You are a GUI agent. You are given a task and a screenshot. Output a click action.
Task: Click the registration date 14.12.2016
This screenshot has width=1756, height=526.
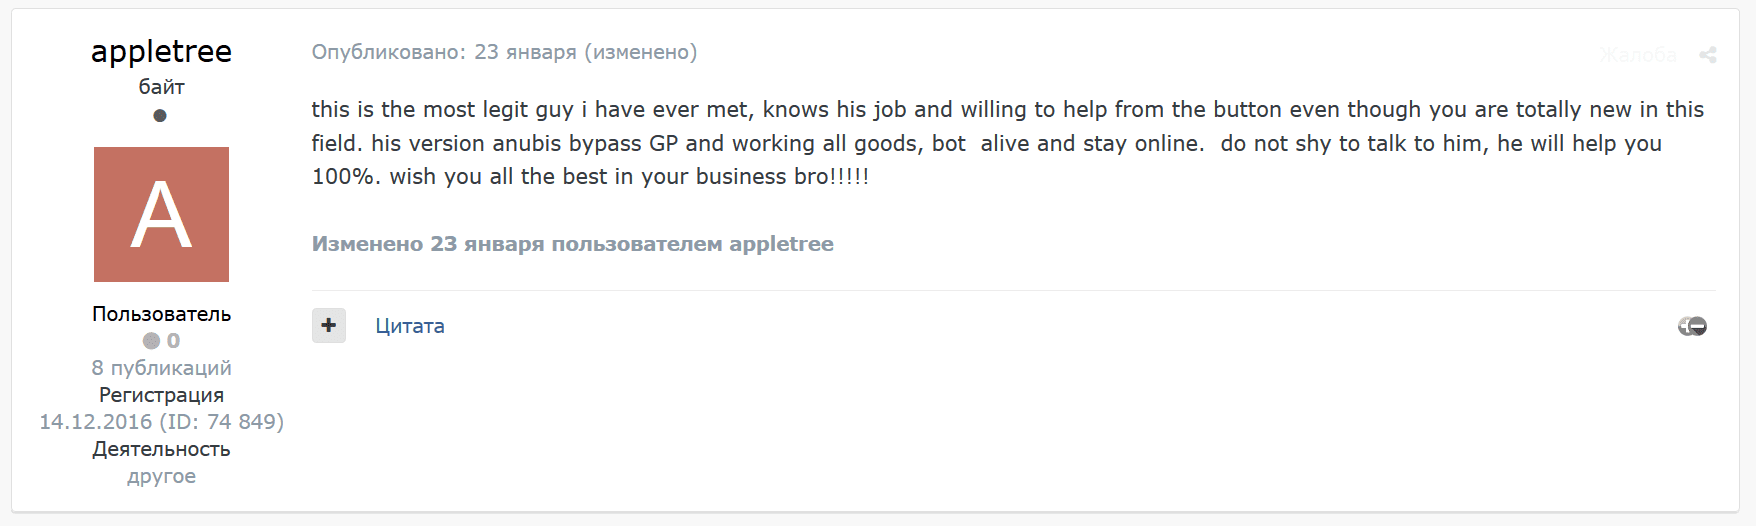click(96, 422)
